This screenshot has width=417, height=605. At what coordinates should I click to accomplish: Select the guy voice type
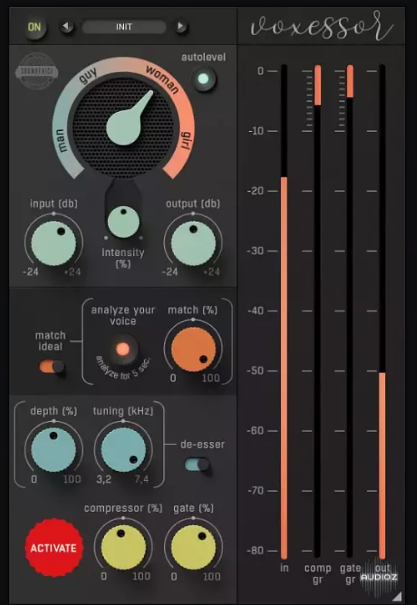(x=88, y=74)
